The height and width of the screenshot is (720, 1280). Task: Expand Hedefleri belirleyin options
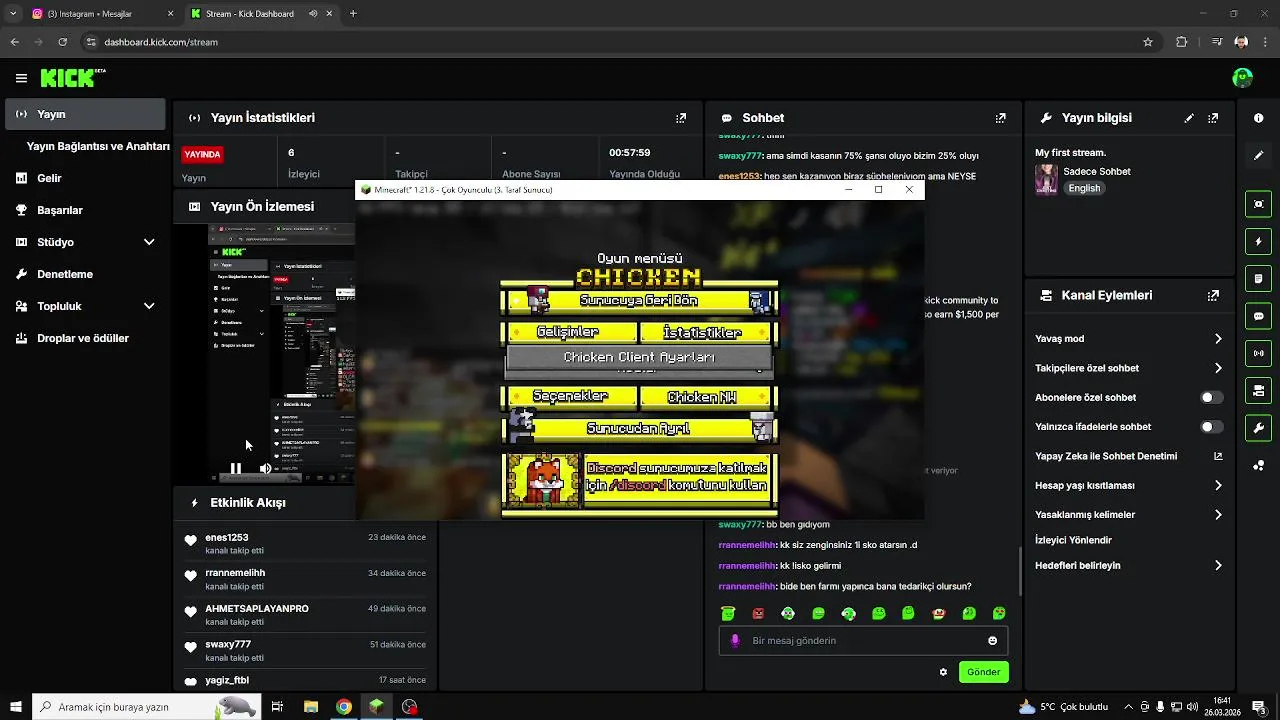[x=1218, y=566]
